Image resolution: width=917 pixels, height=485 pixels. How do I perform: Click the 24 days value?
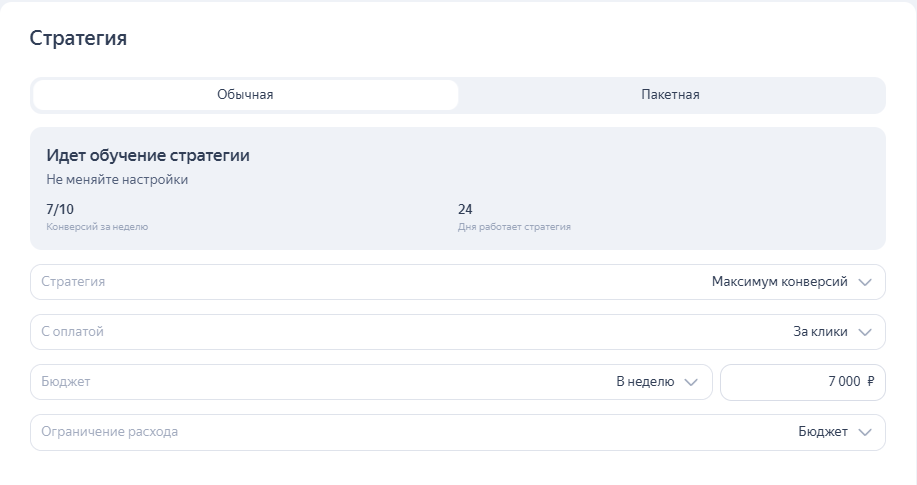(465, 209)
